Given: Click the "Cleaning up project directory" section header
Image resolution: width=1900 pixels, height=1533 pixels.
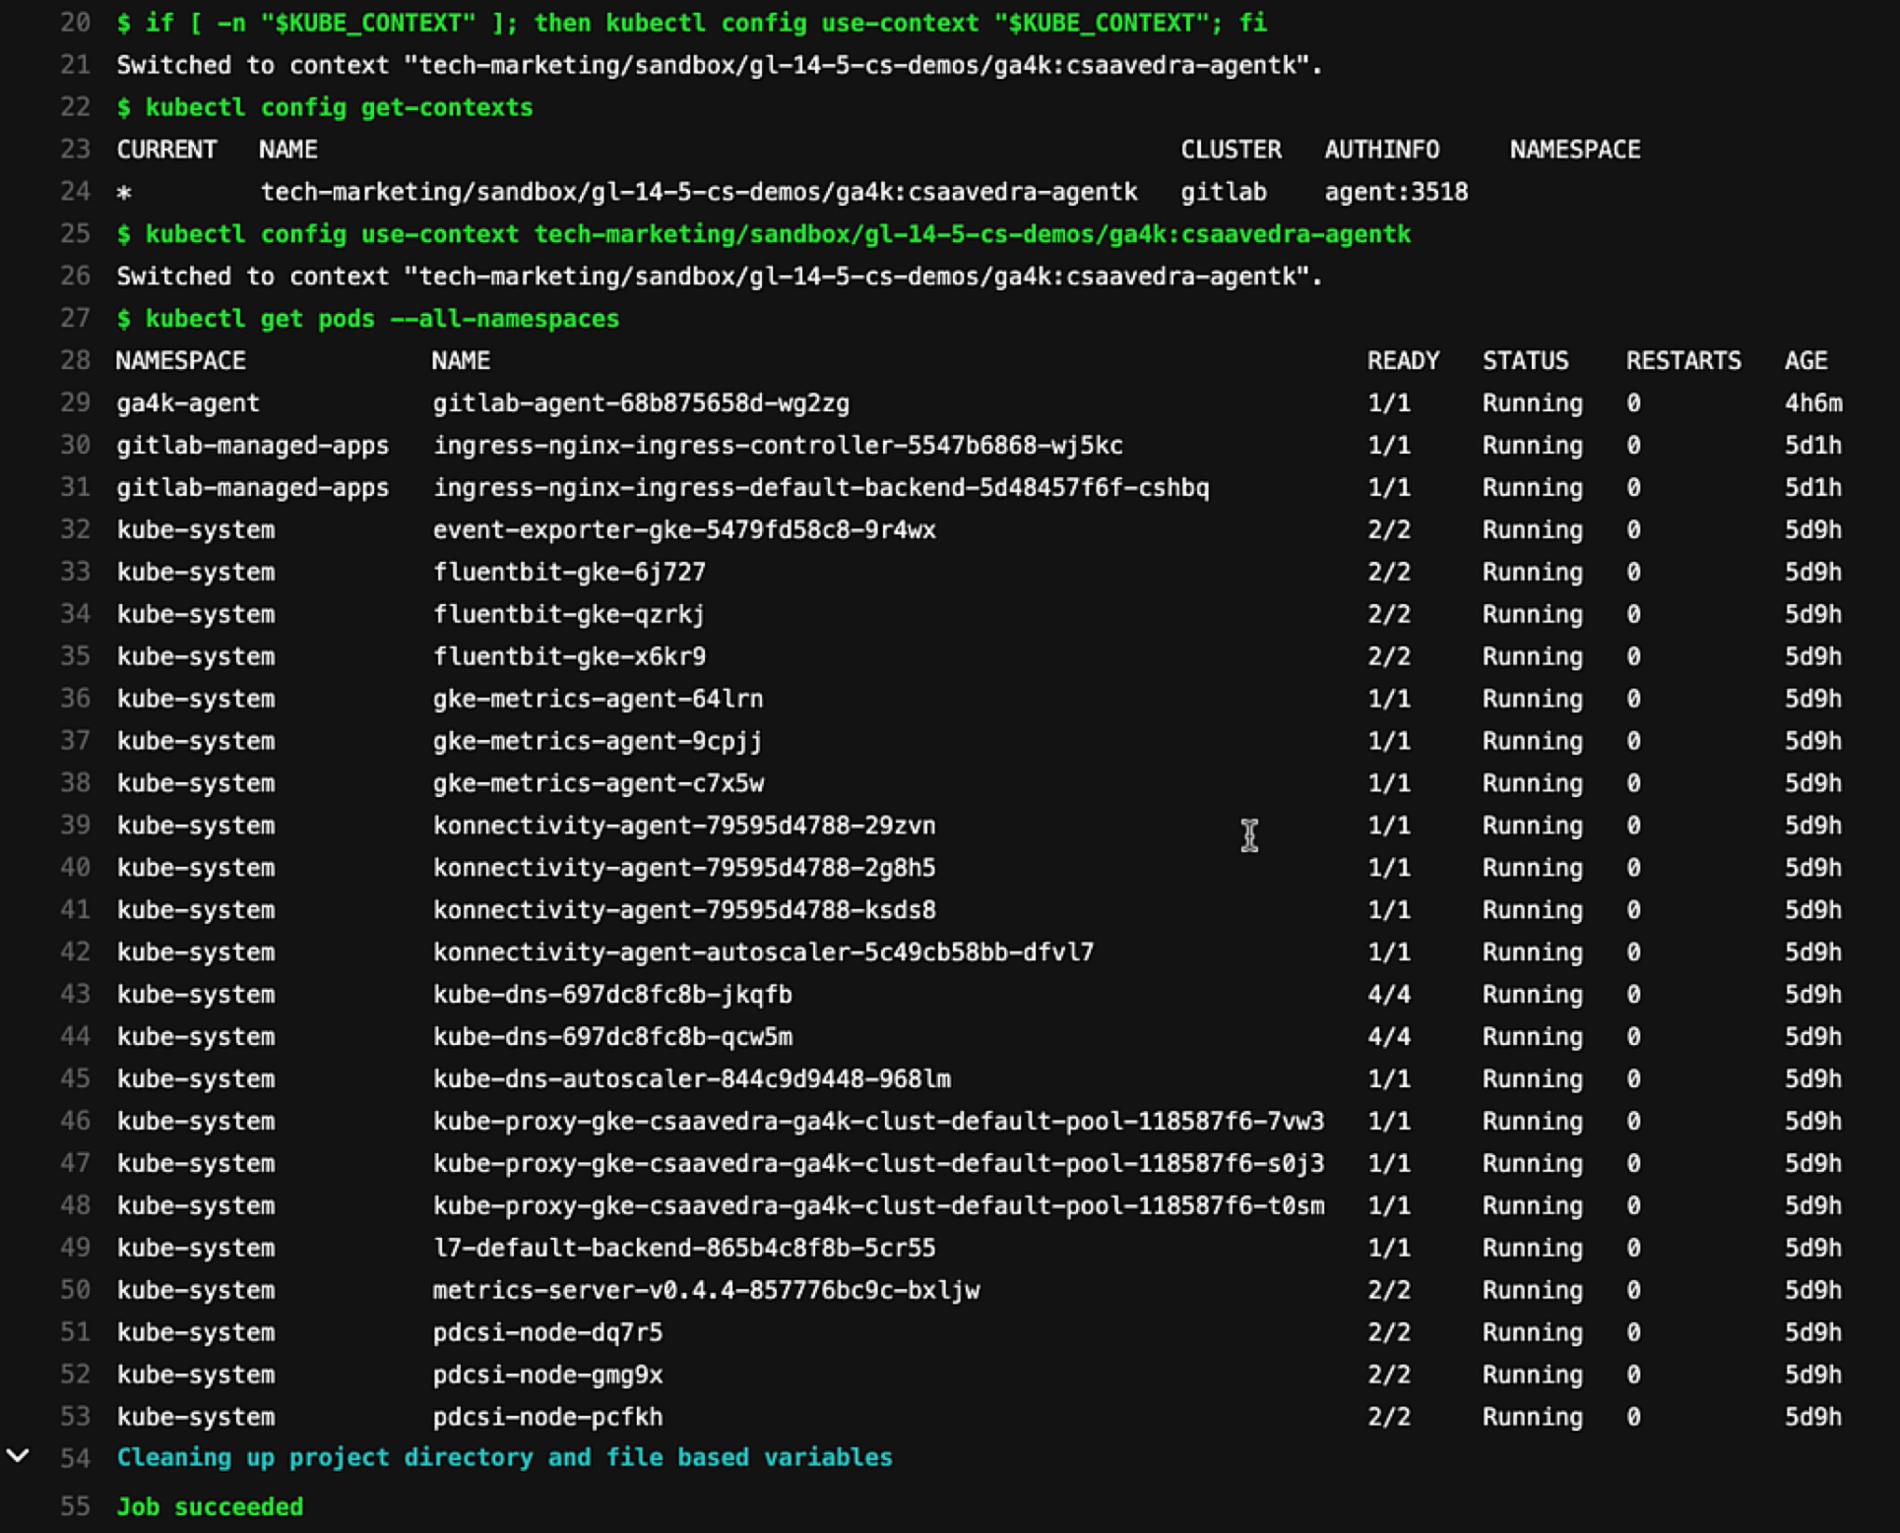Looking at the screenshot, I should click(x=504, y=1457).
